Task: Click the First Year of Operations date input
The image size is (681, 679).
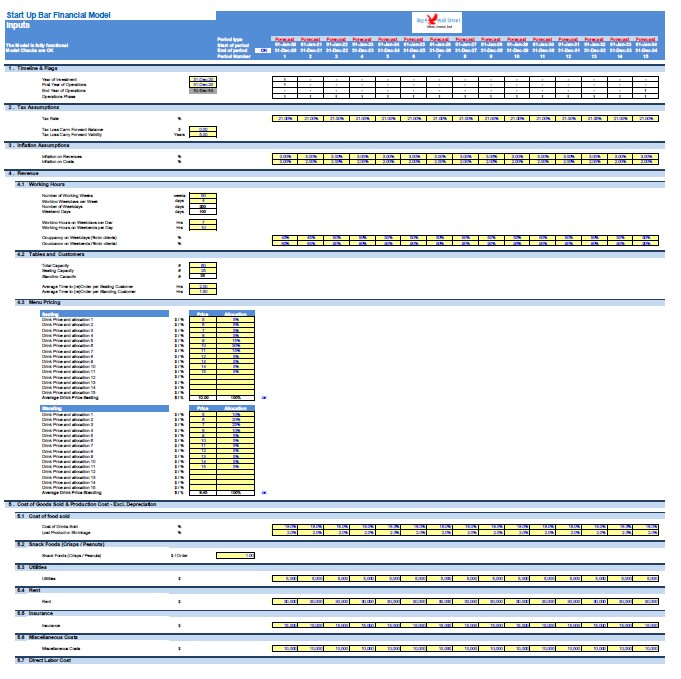Action: click(205, 85)
